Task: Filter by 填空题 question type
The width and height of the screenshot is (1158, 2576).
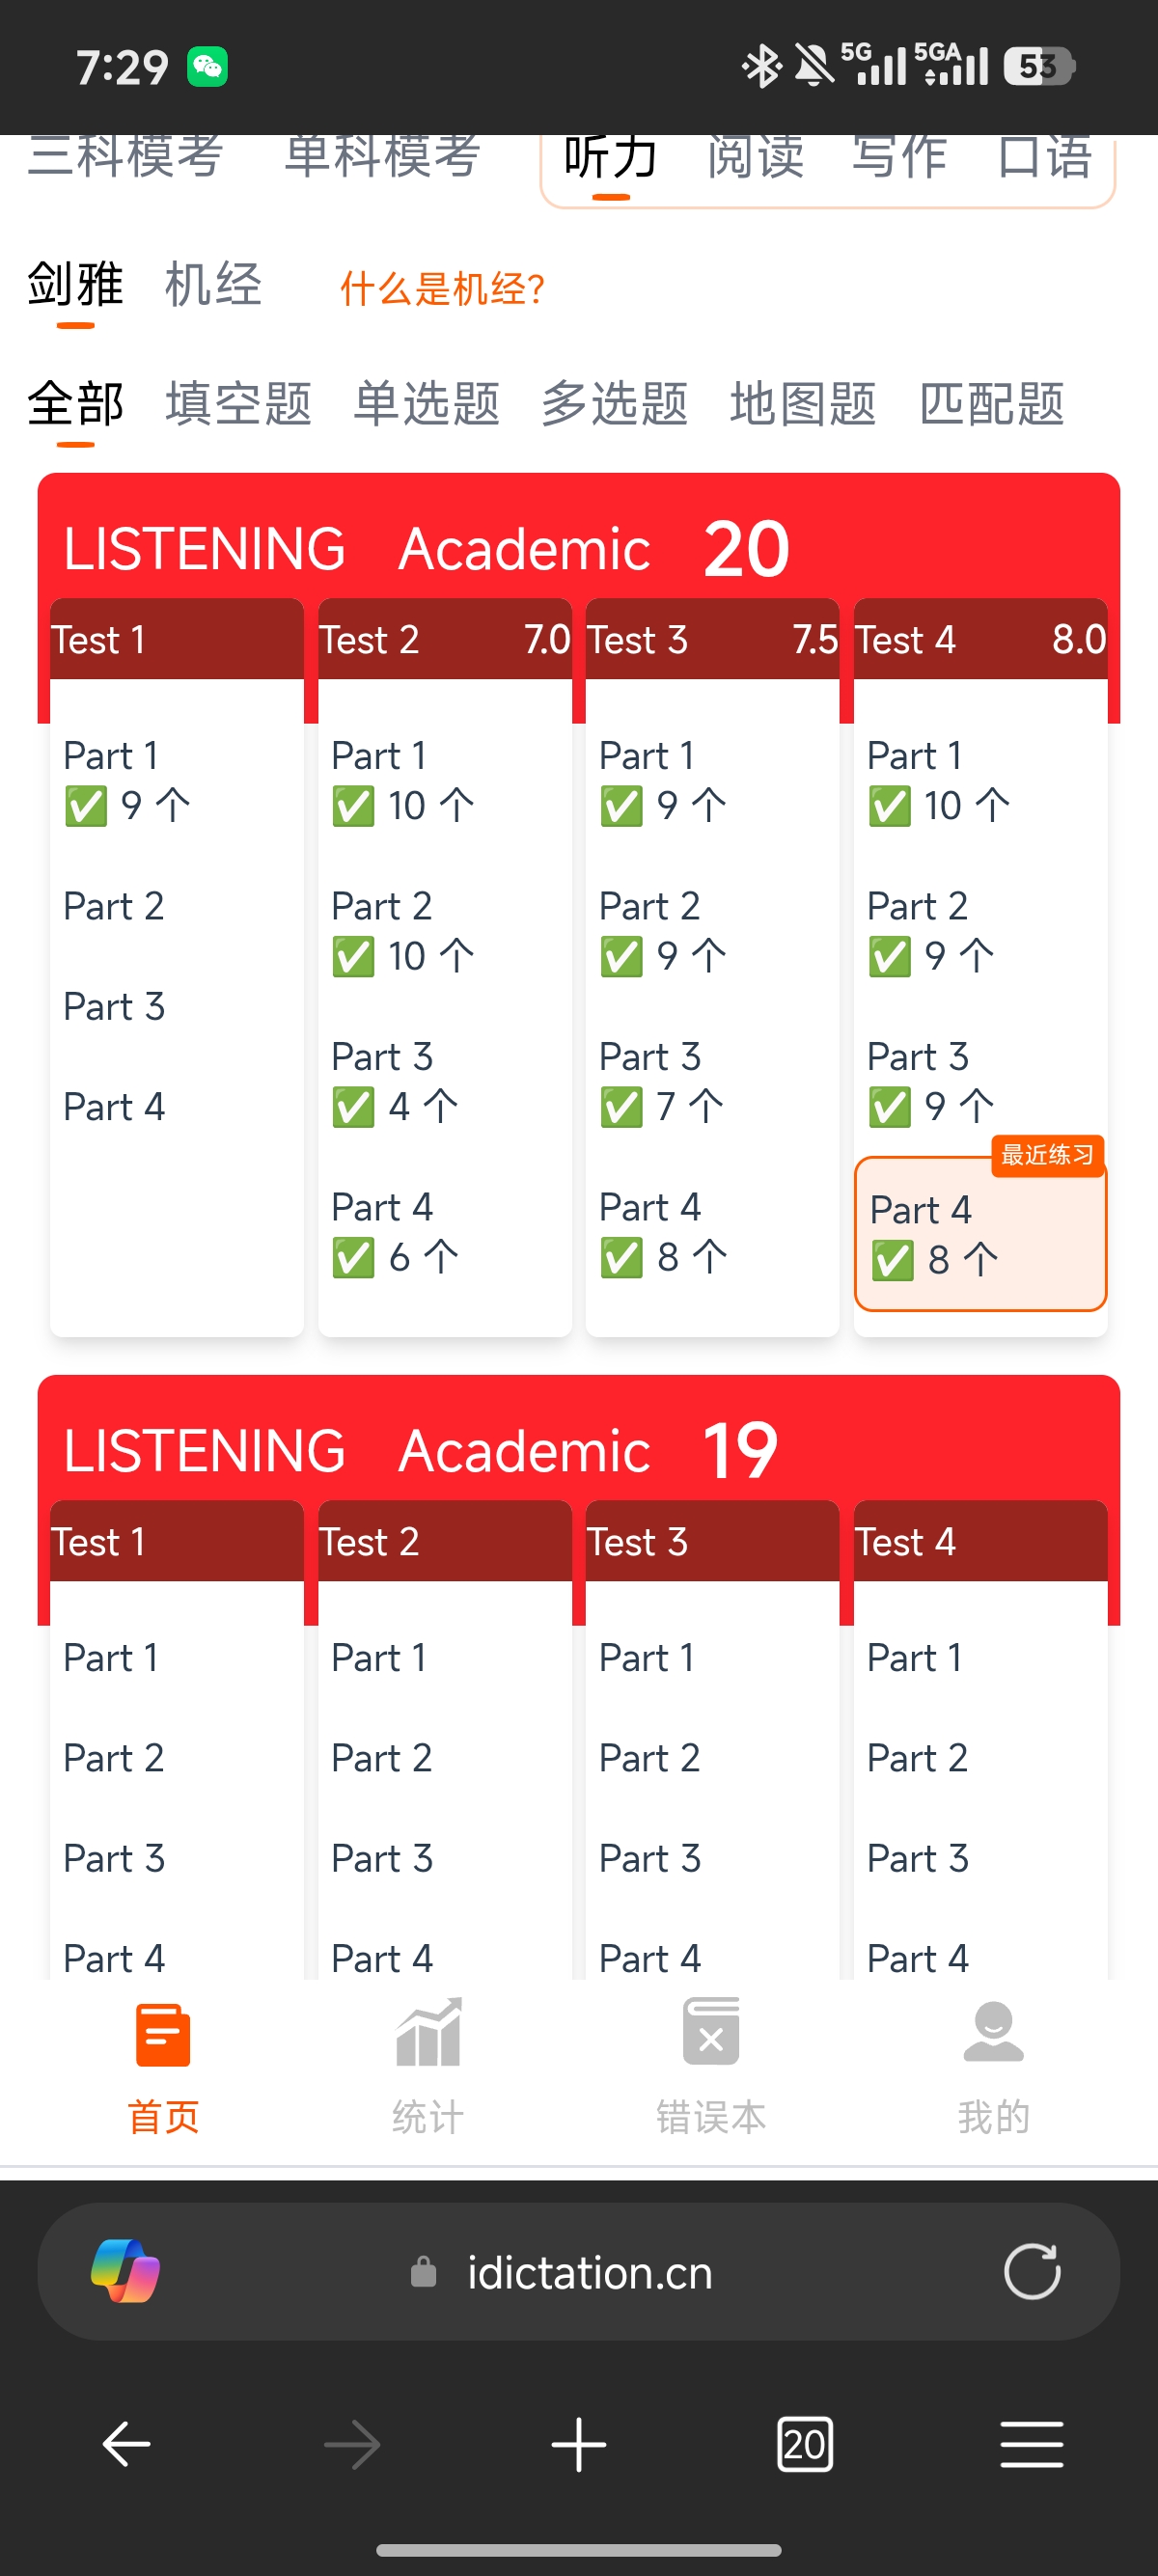Action: point(239,404)
